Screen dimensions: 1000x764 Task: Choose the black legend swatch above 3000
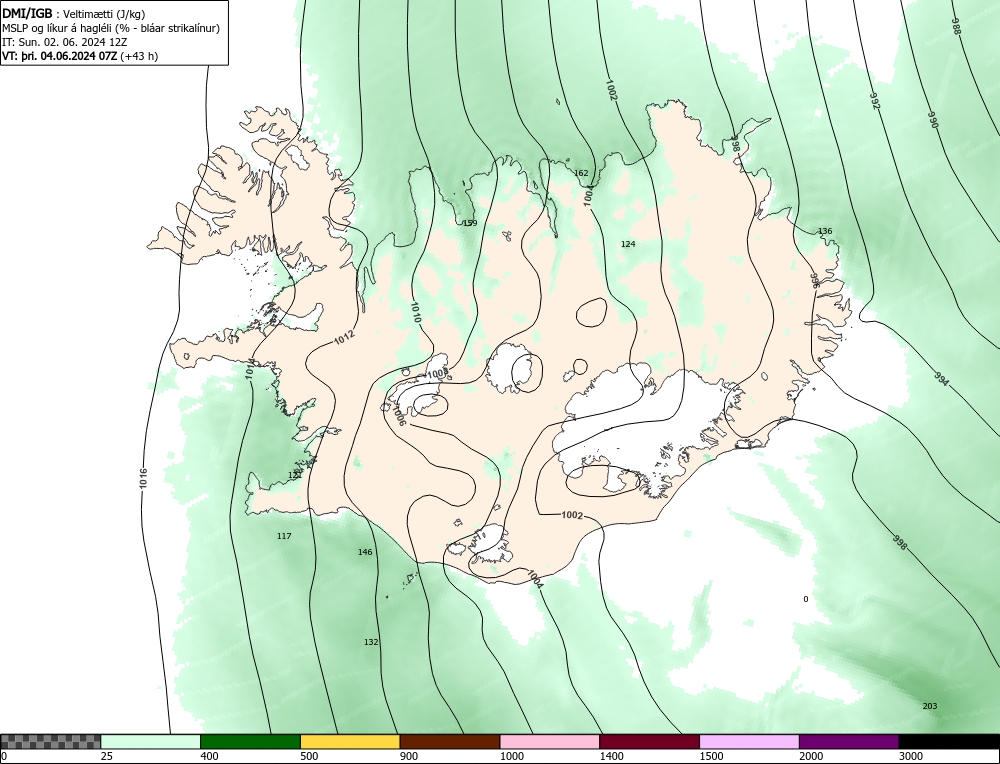coord(950,742)
